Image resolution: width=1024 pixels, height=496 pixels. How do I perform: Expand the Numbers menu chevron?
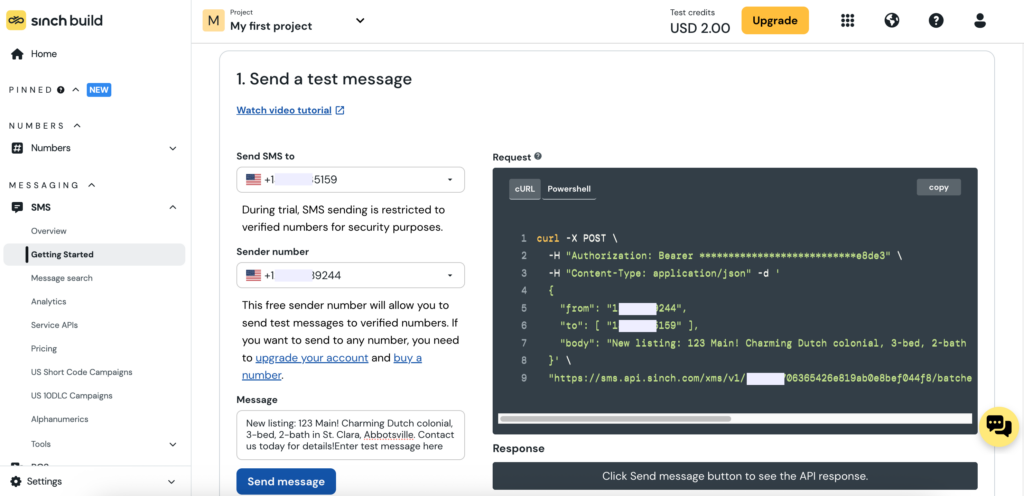pyautogui.click(x=173, y=149)
